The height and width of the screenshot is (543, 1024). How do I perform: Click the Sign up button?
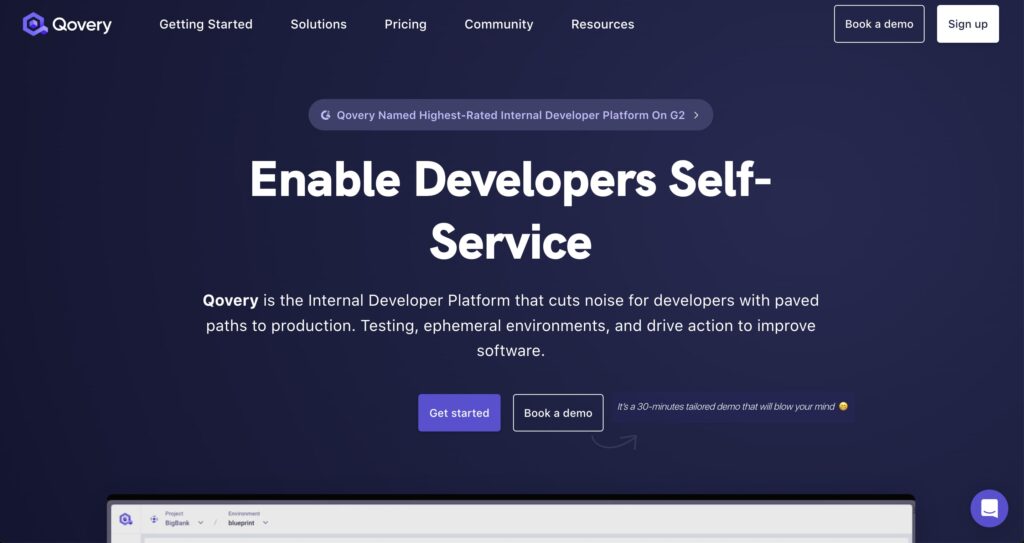coord(968,24)
